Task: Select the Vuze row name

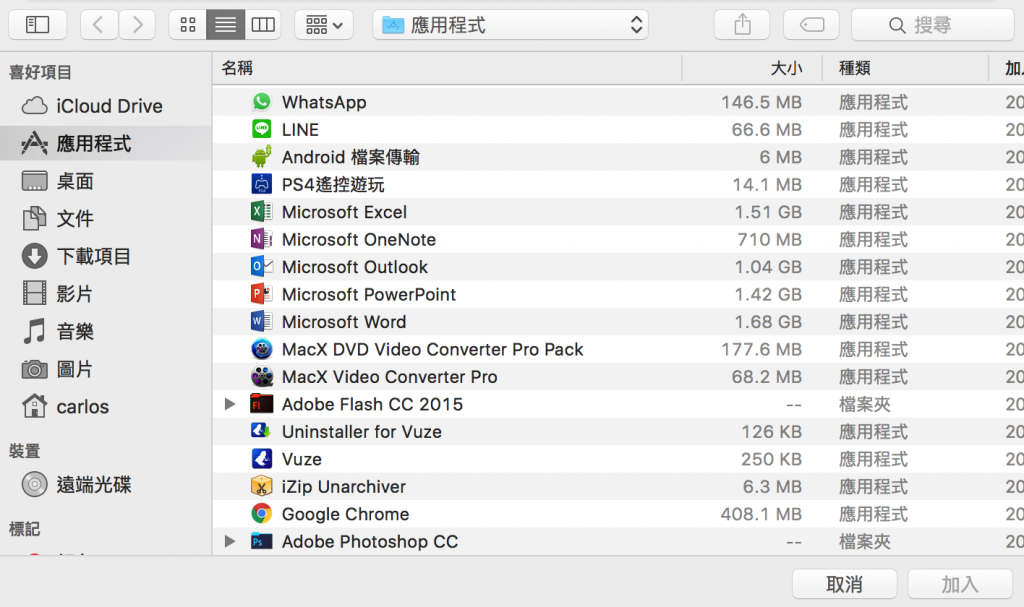Action: [x=302, y=459]
